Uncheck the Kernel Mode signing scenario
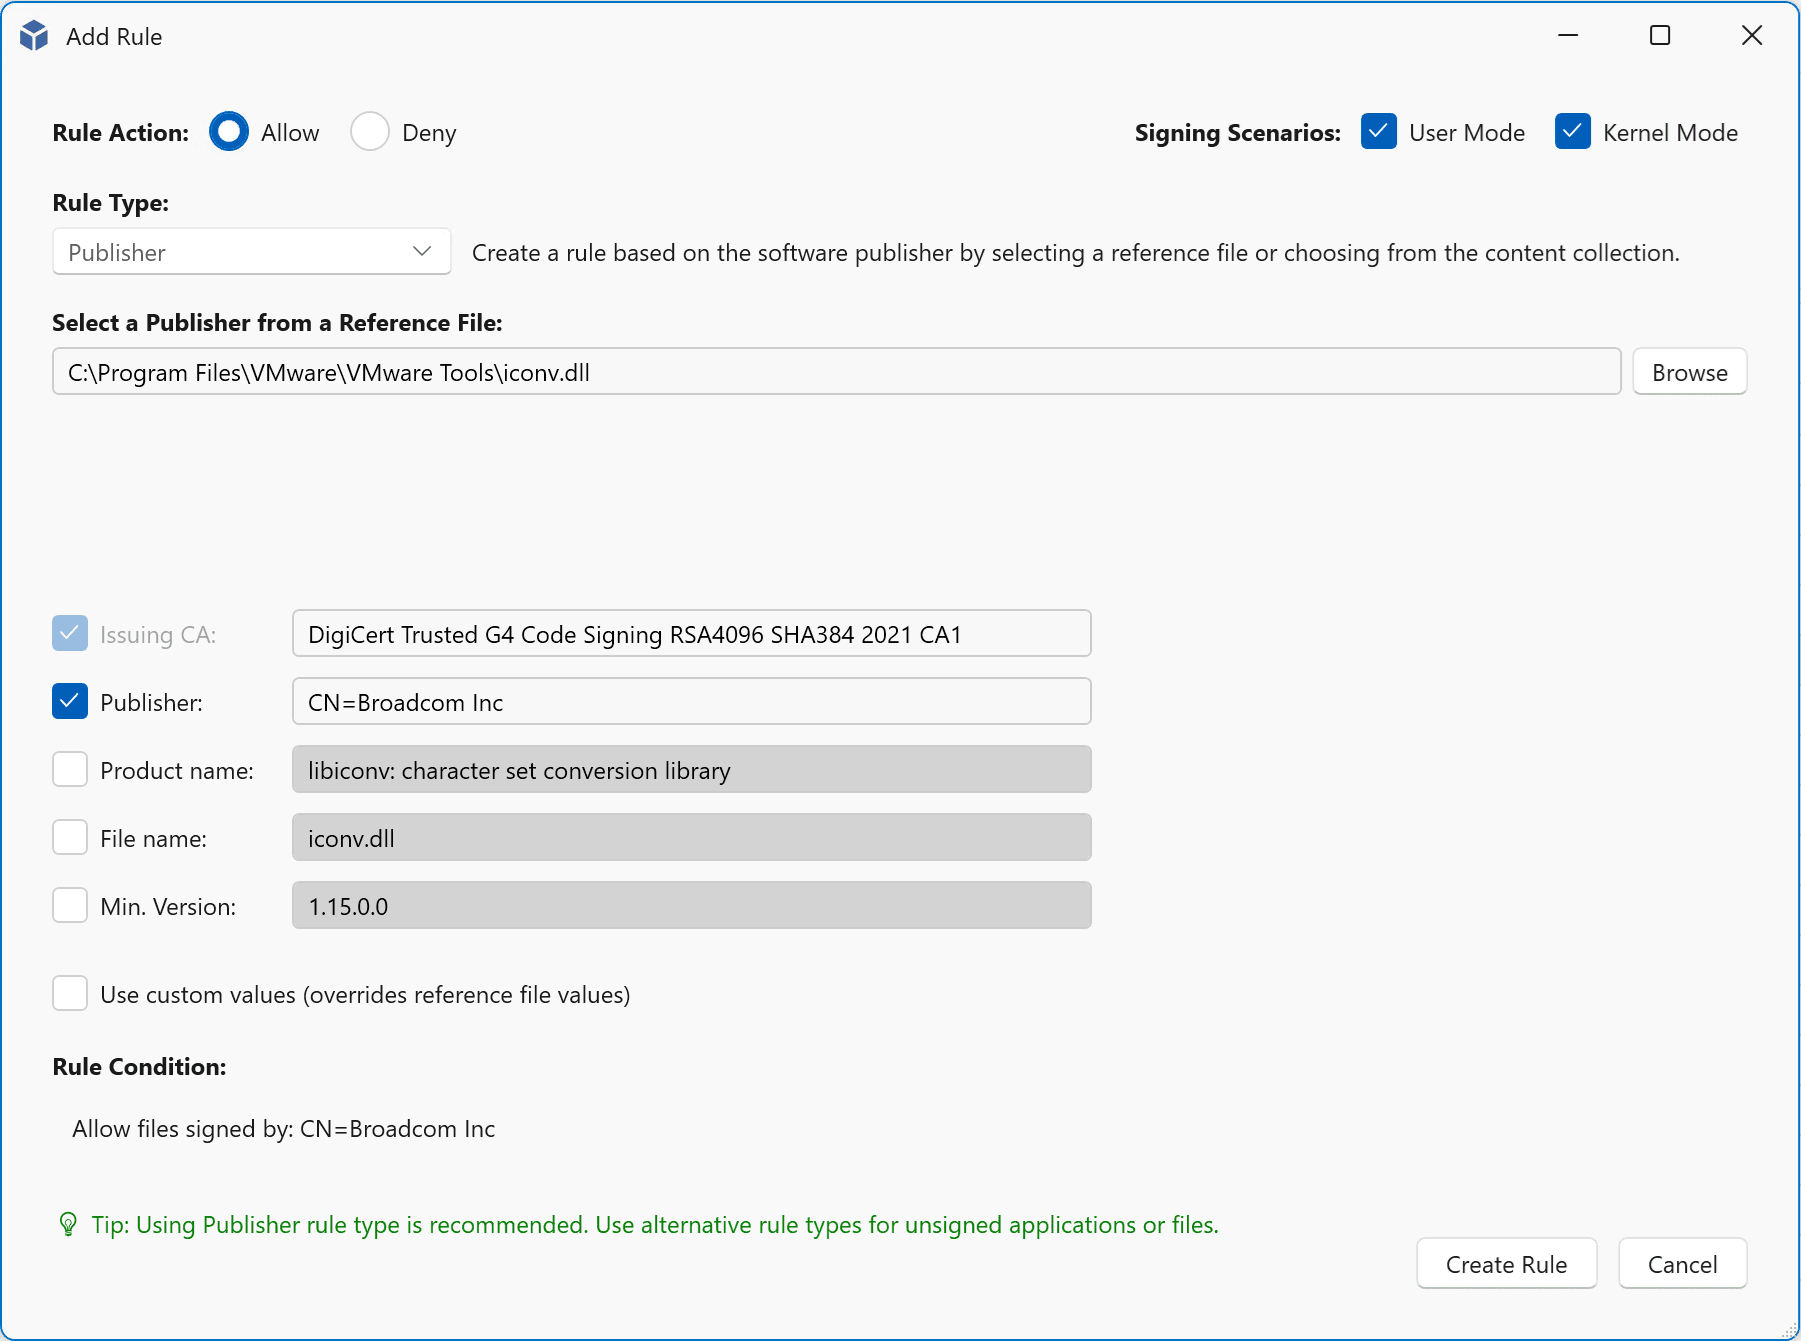The width and height of the screenshot is (1801, 1341). coord(1573,132)
